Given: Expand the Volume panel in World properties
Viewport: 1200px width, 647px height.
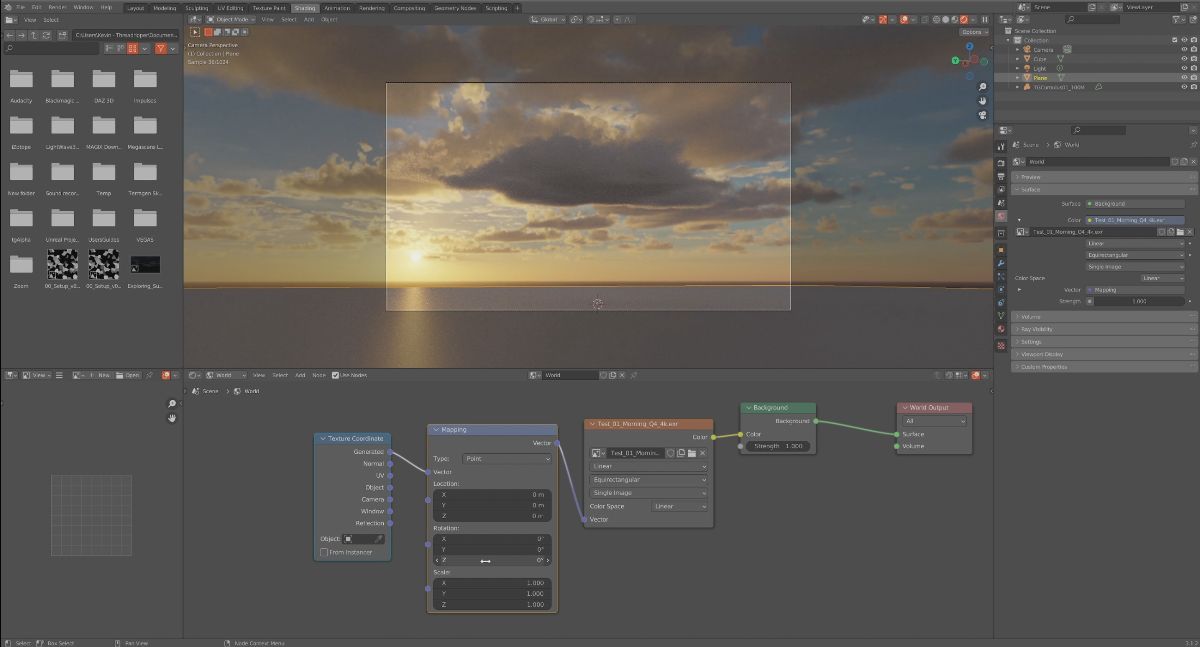Looking at the screenshot, I should point(1031,317).
